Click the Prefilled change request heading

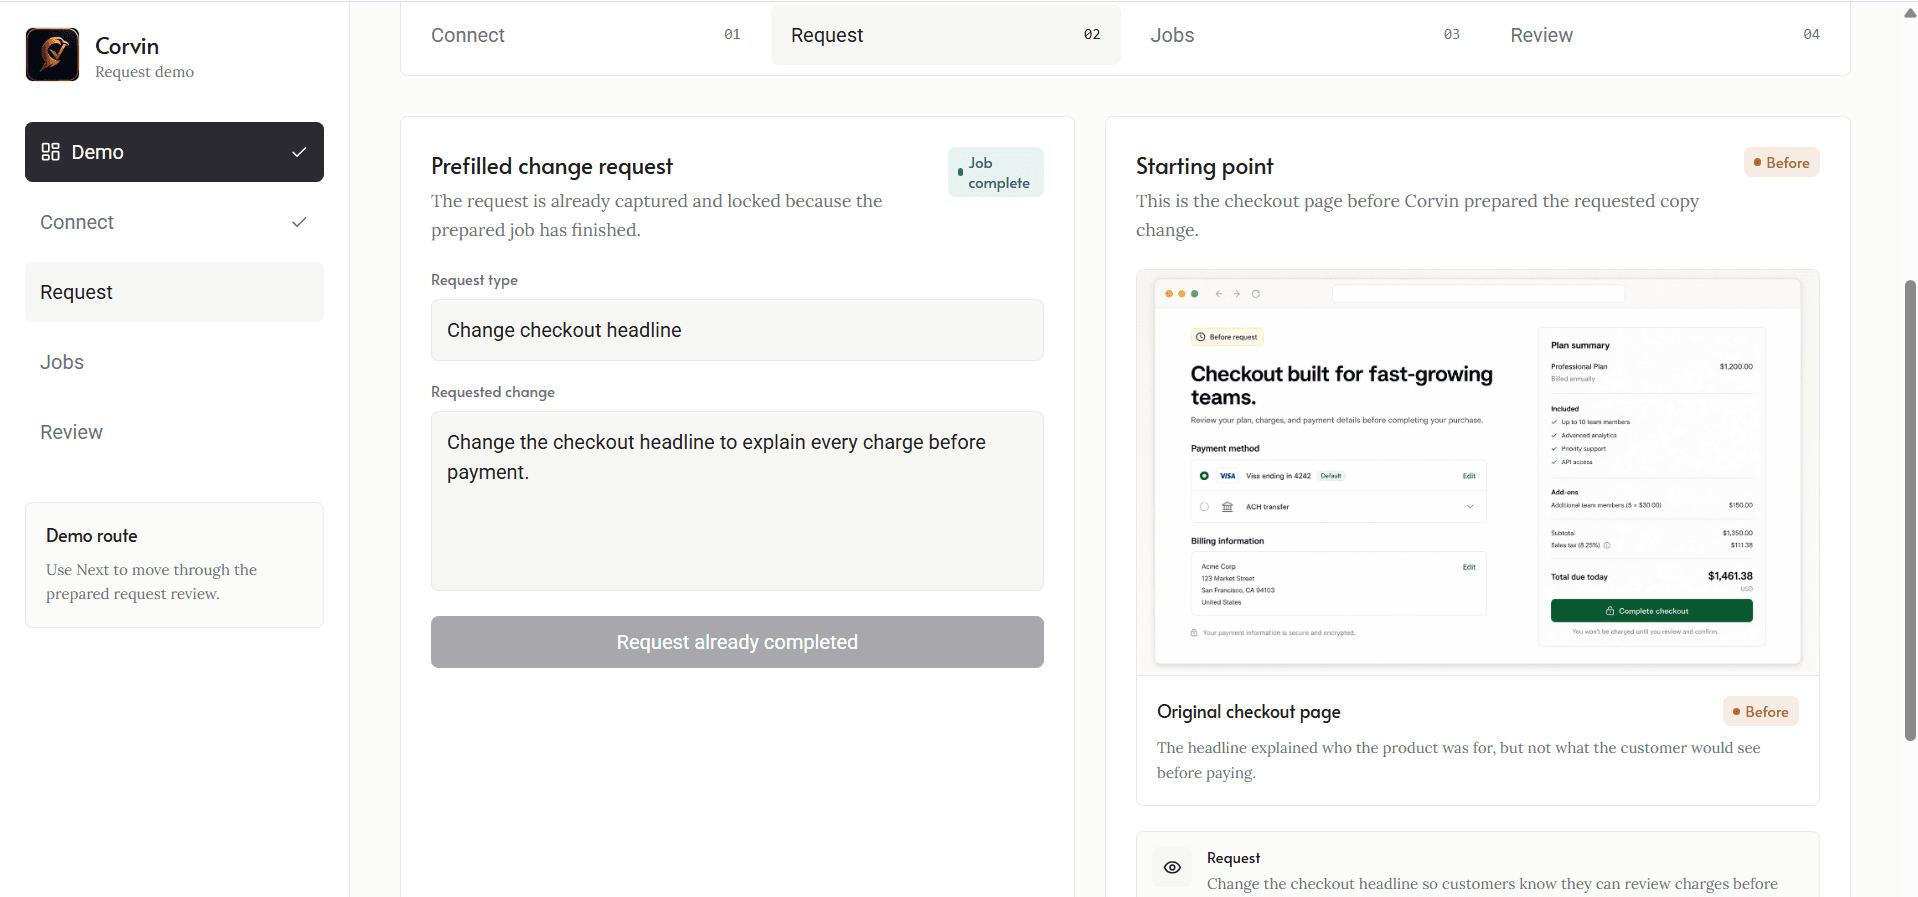[x=552, y=166]
